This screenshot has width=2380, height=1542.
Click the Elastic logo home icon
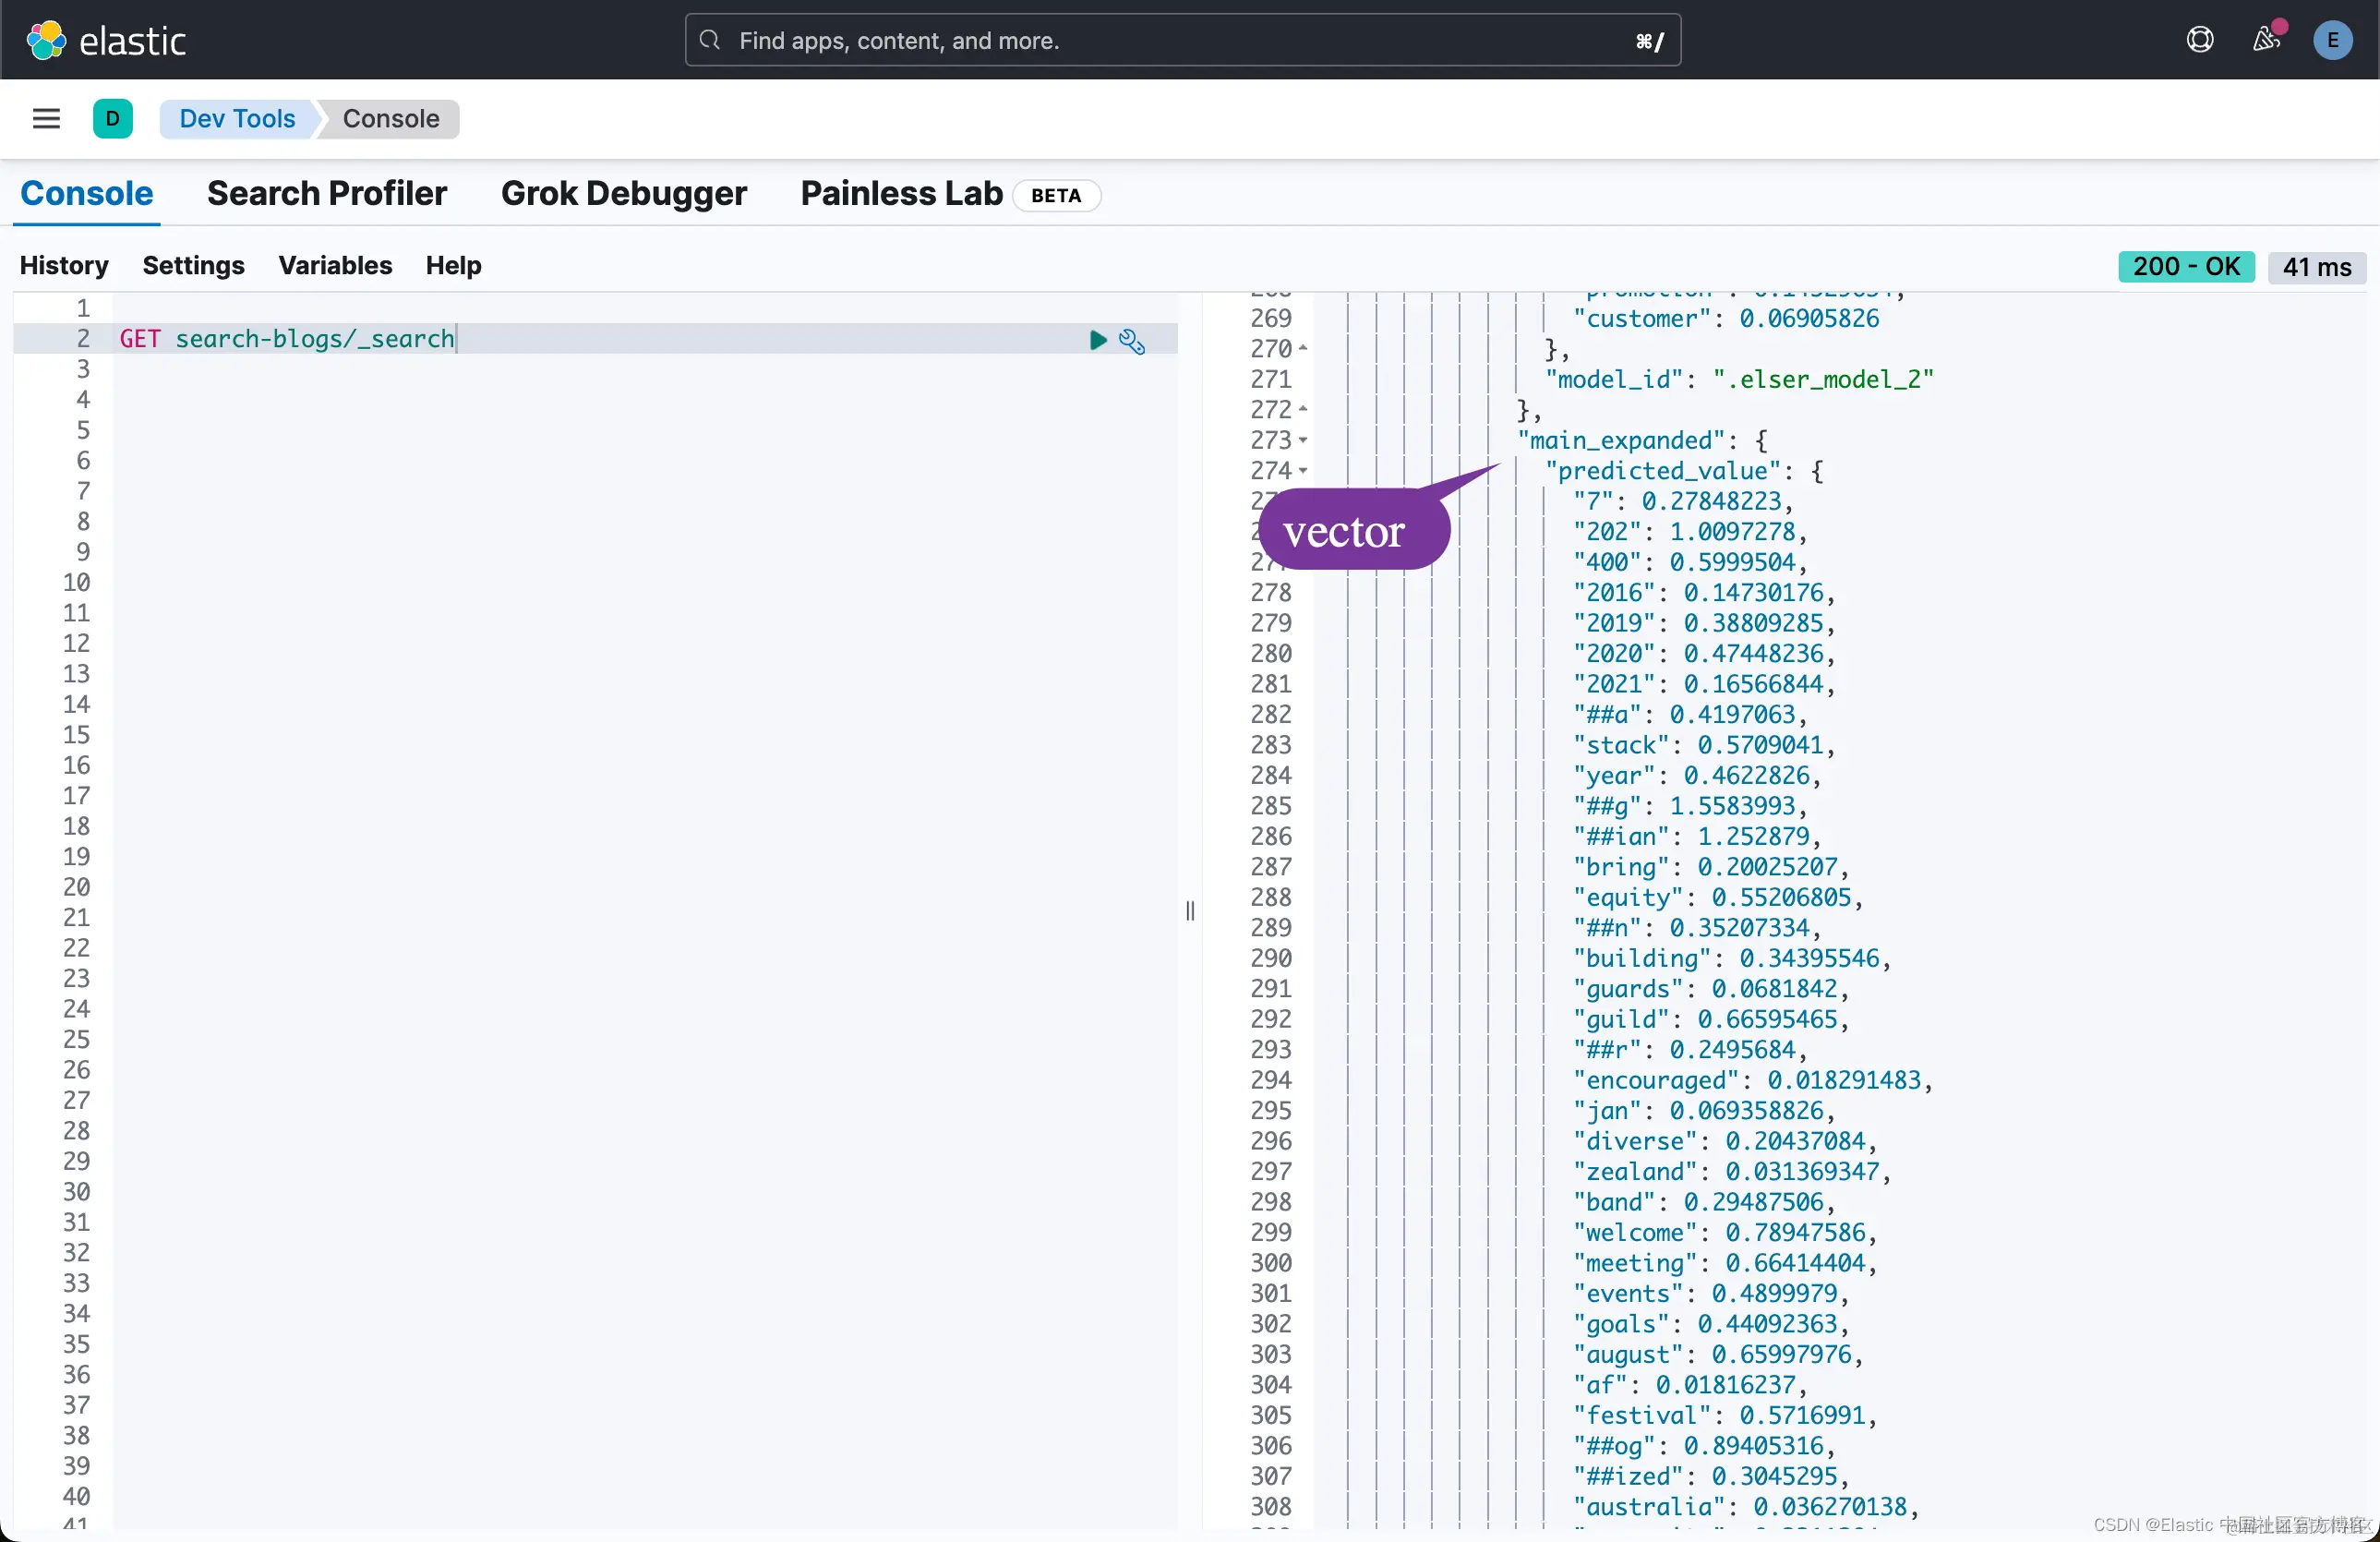coord(46,40)
